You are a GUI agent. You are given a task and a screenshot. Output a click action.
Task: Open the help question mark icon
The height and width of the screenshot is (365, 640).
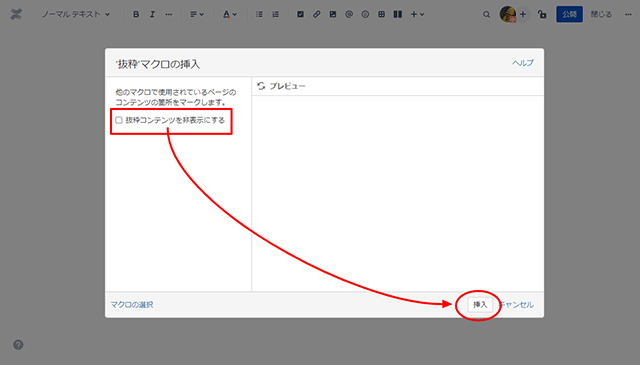(18, 345)
